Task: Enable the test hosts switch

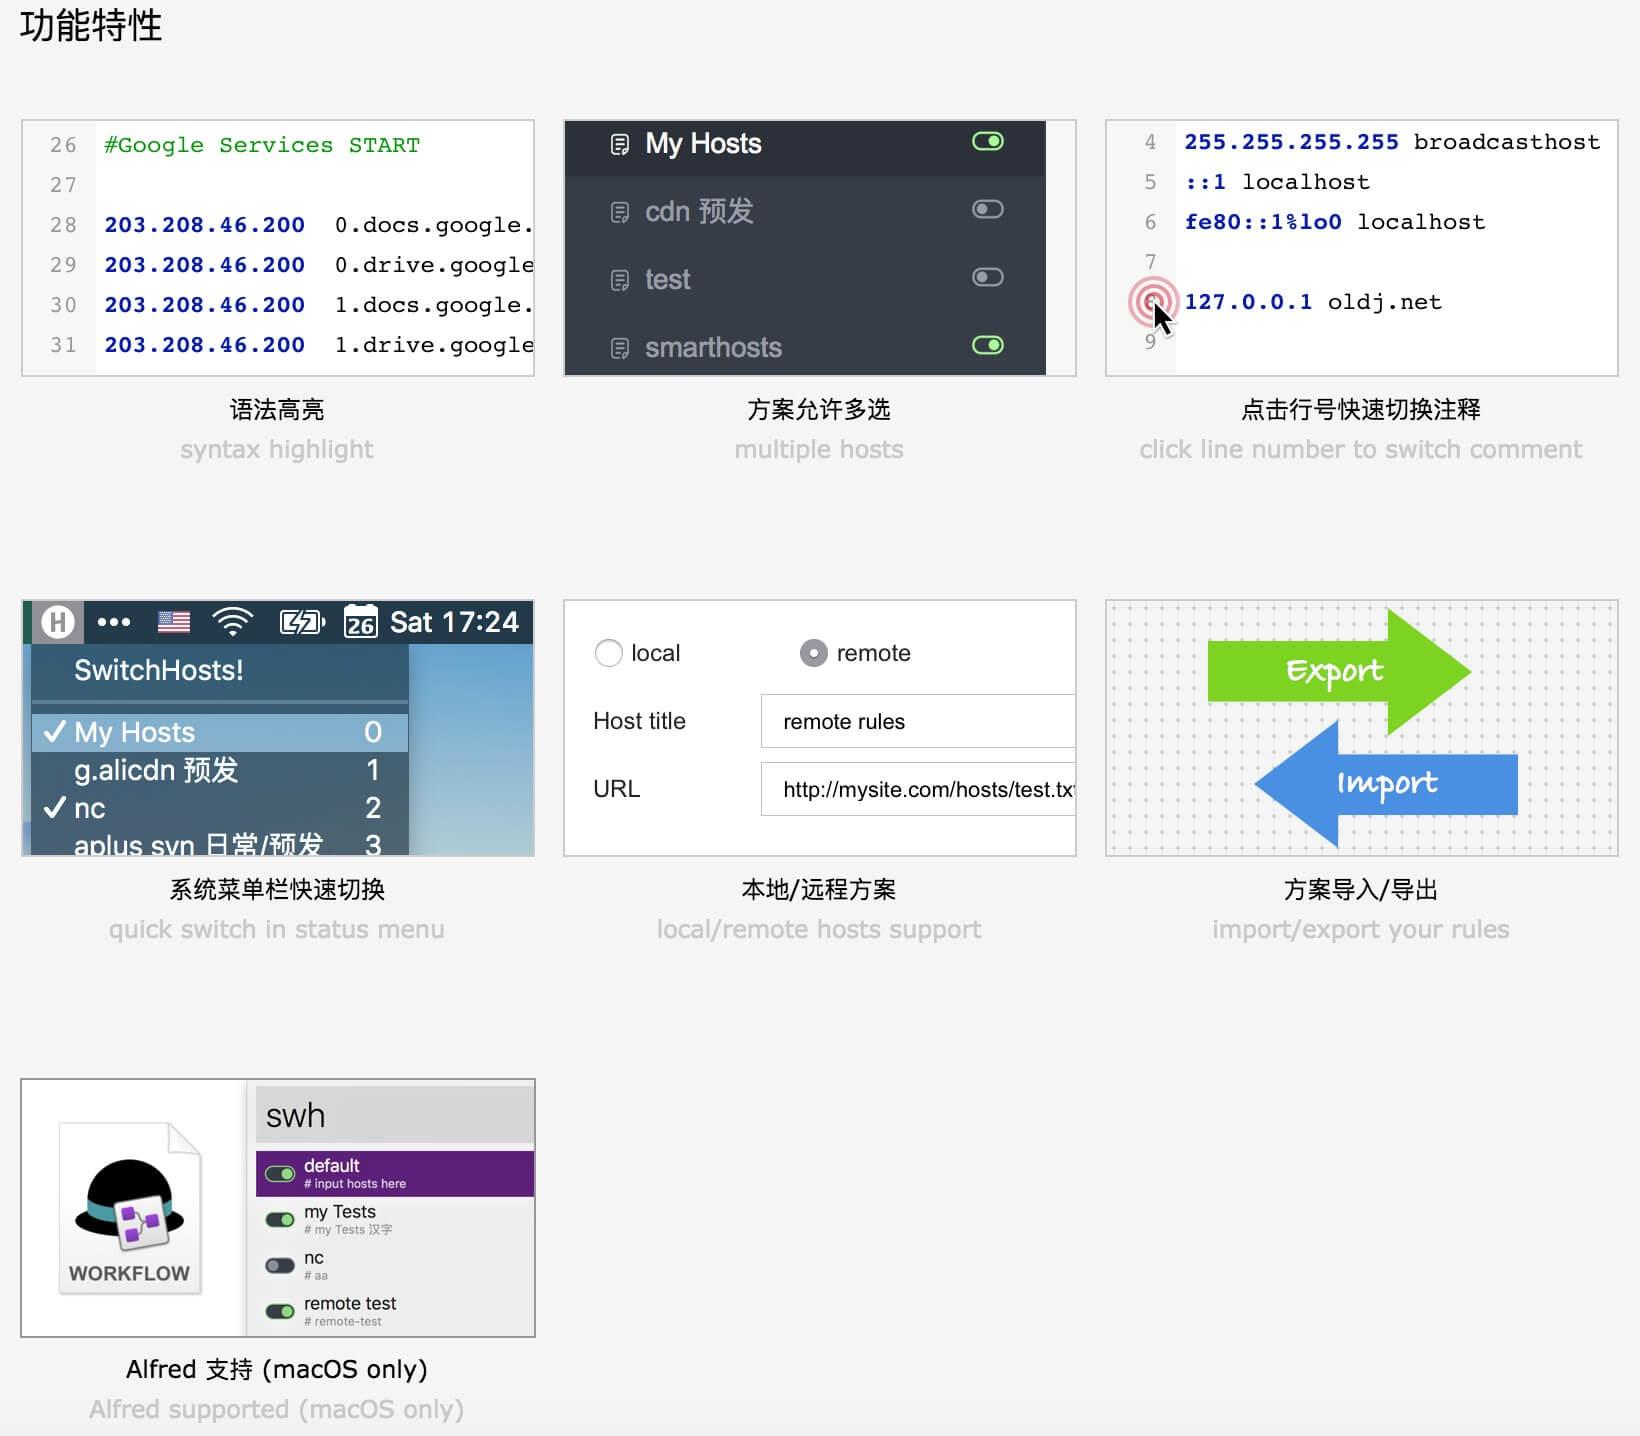Action: pyautogui.click(x=988, y=277)
